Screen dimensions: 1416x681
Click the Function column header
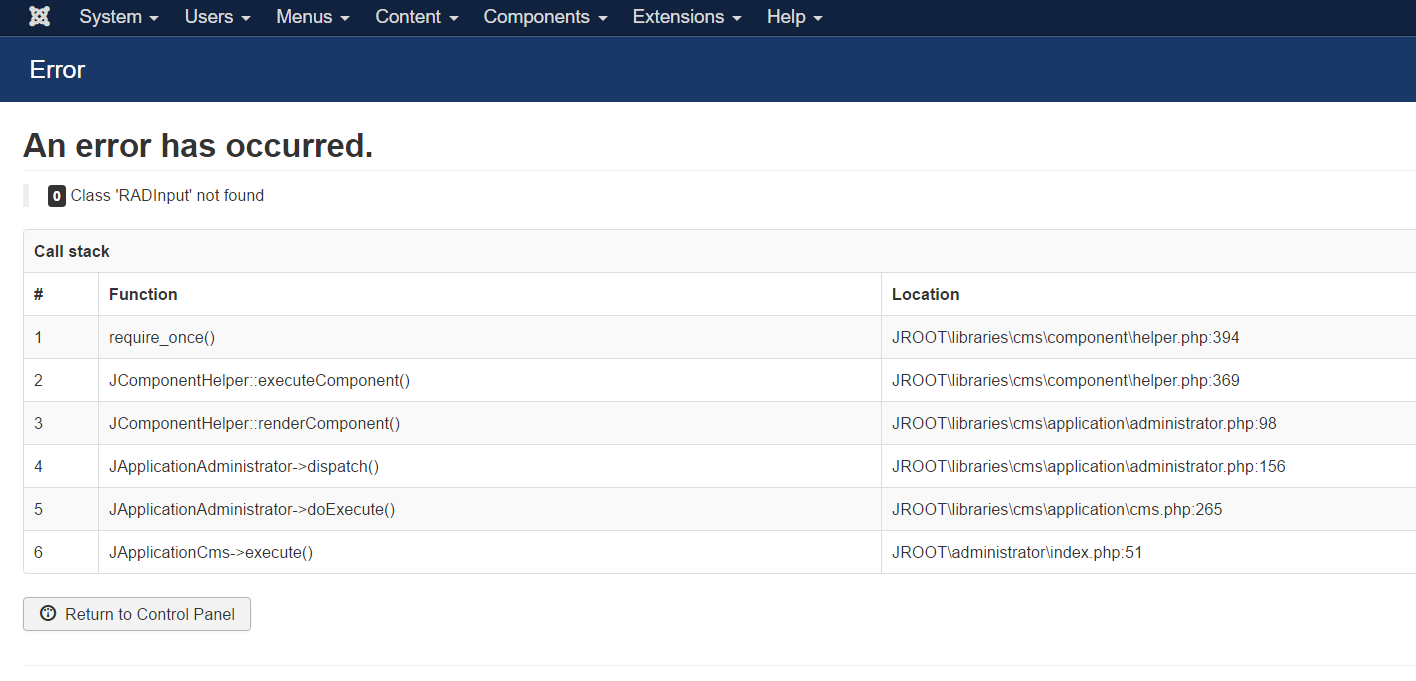click(143, 294)
